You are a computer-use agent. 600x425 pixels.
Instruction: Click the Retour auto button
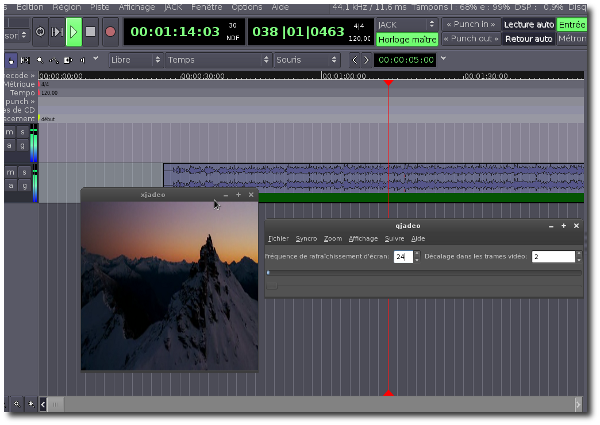[x=528, y=40]
